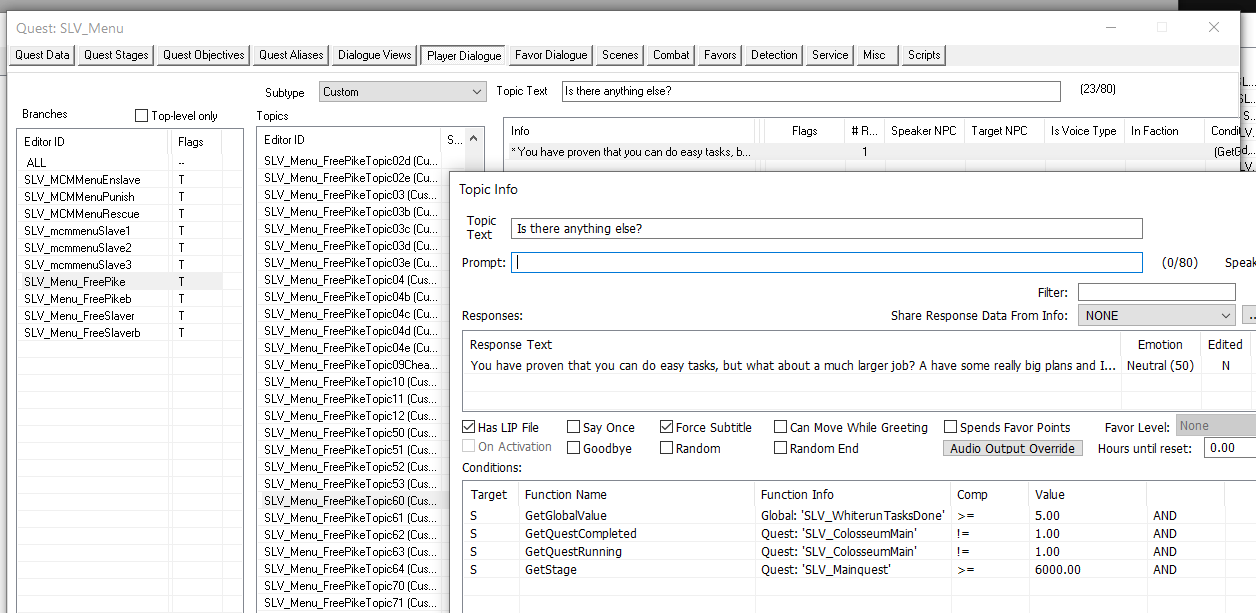Tick the Goodbye checkbox
This screenshot has width=1256, height=613.
tap(574, 448)
